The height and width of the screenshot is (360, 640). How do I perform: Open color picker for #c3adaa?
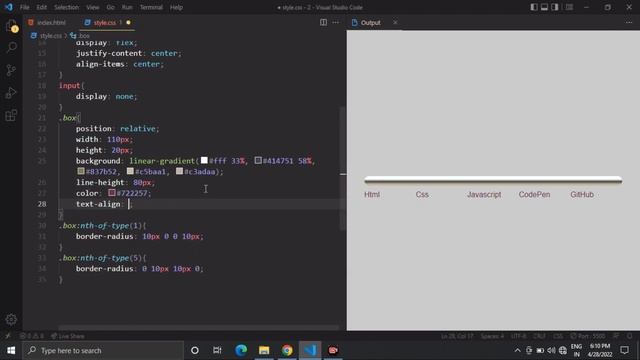pos(179,171)
